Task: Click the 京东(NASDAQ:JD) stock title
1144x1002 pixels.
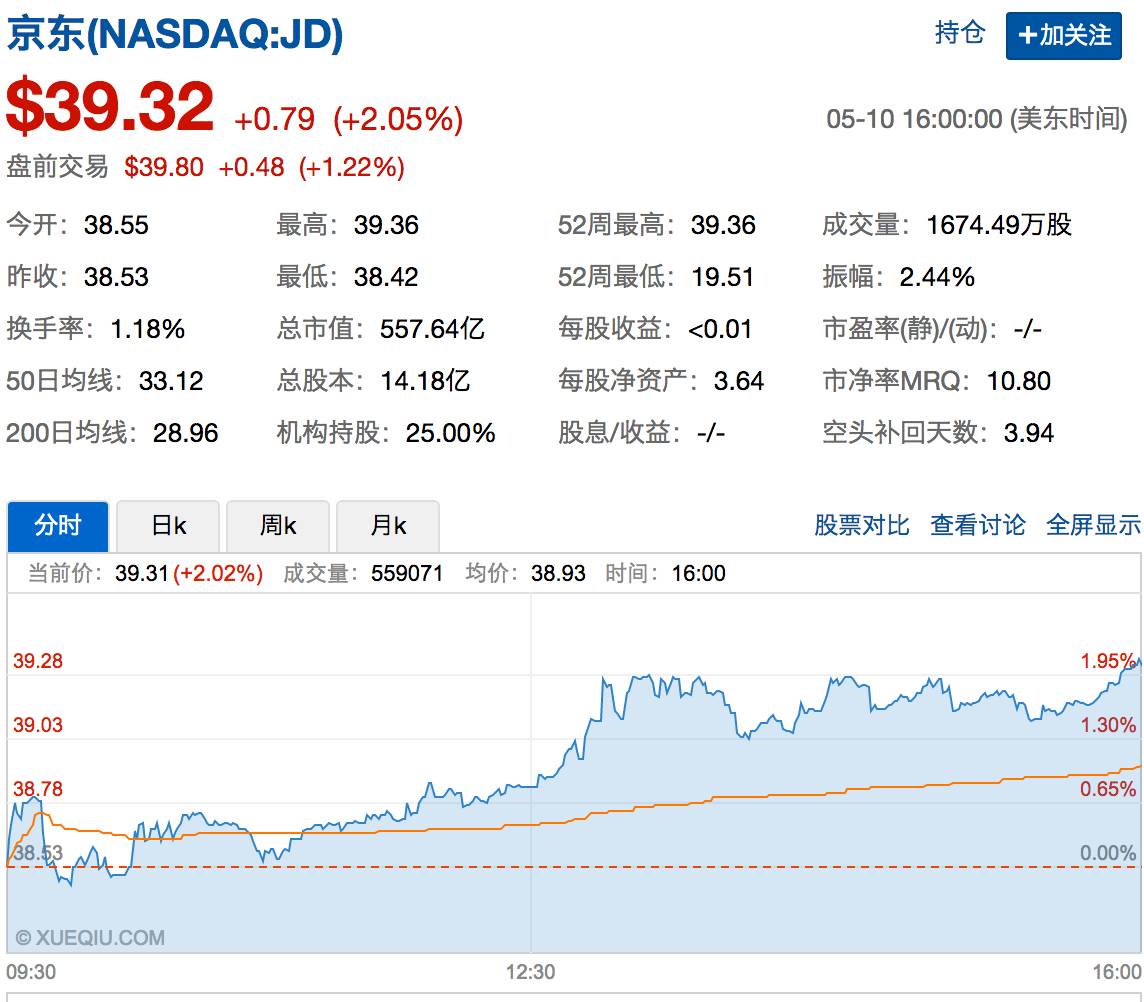Action: coord(175,34)
